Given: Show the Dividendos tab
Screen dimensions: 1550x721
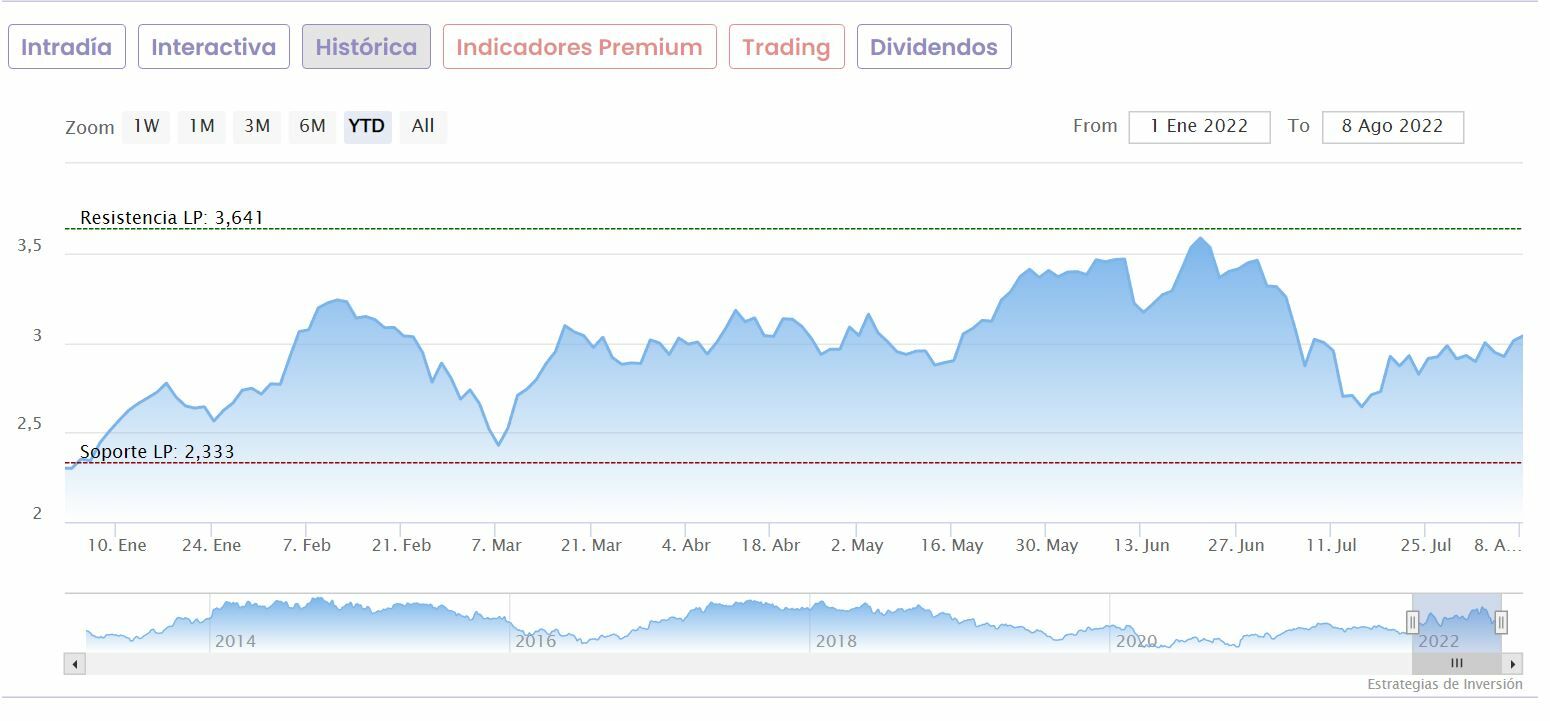Looking at the screenshot, I should (934, 47).
